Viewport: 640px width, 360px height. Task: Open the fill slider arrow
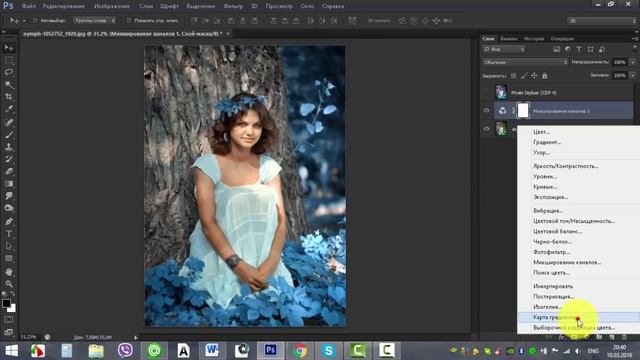pos(633,76)
